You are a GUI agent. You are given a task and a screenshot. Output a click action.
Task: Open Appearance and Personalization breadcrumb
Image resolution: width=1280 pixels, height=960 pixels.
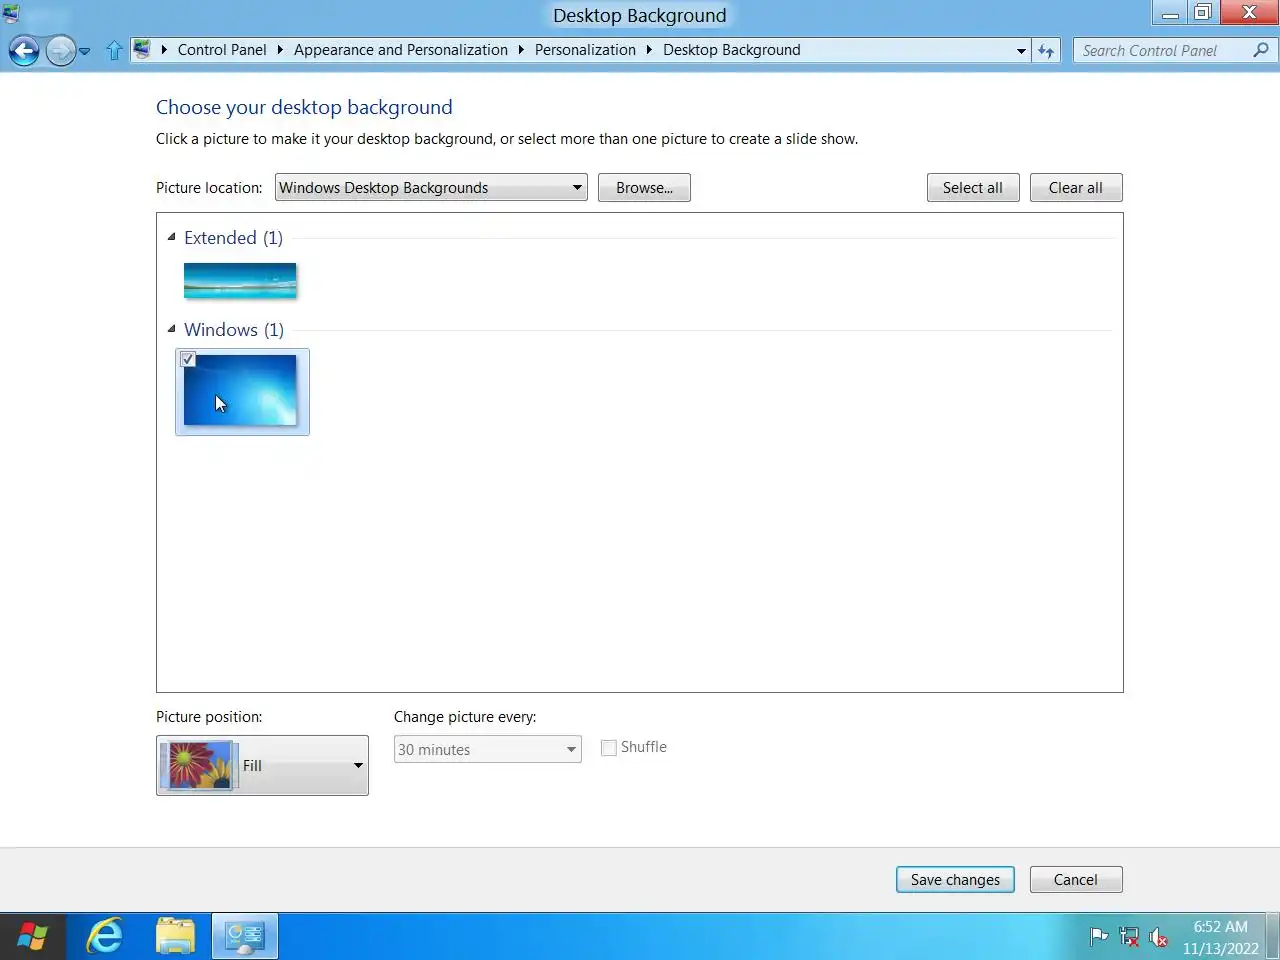(x=400, y=50)
